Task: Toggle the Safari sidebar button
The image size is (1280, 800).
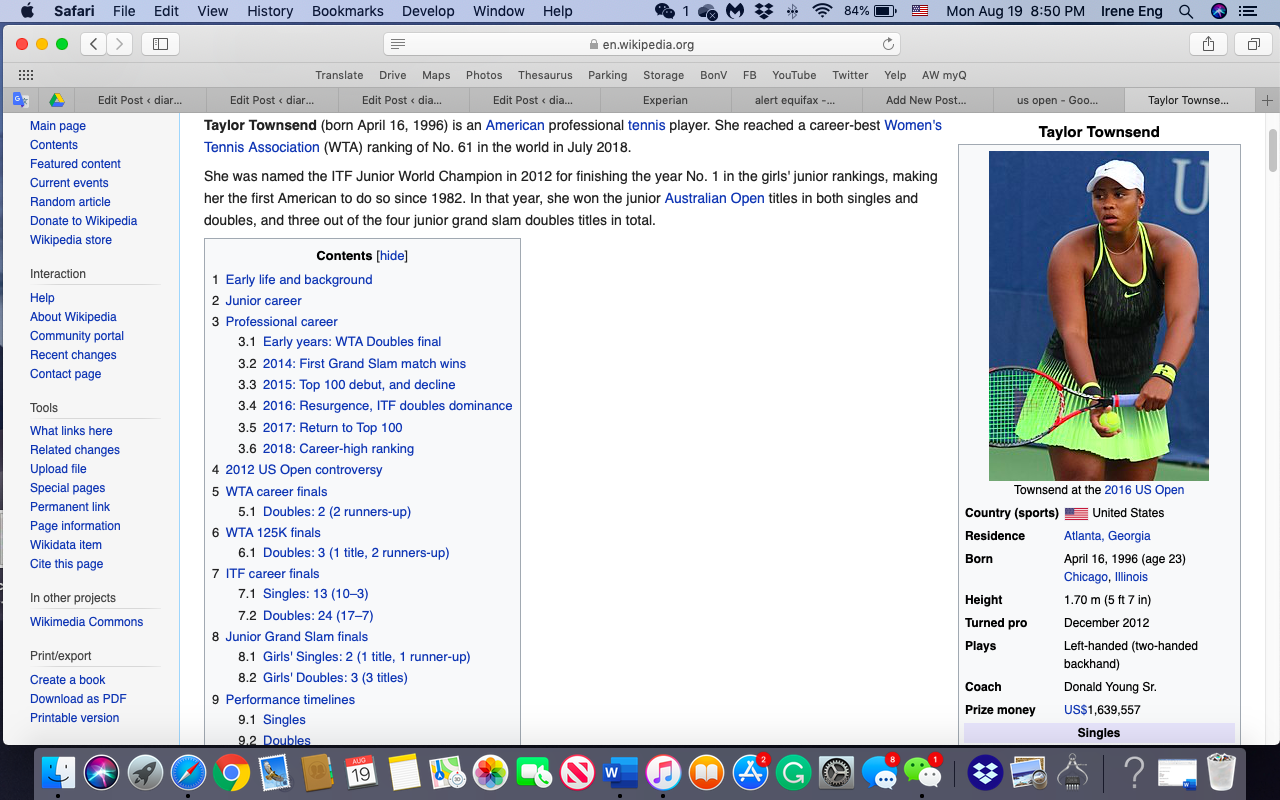Action: tap(160, 44)
